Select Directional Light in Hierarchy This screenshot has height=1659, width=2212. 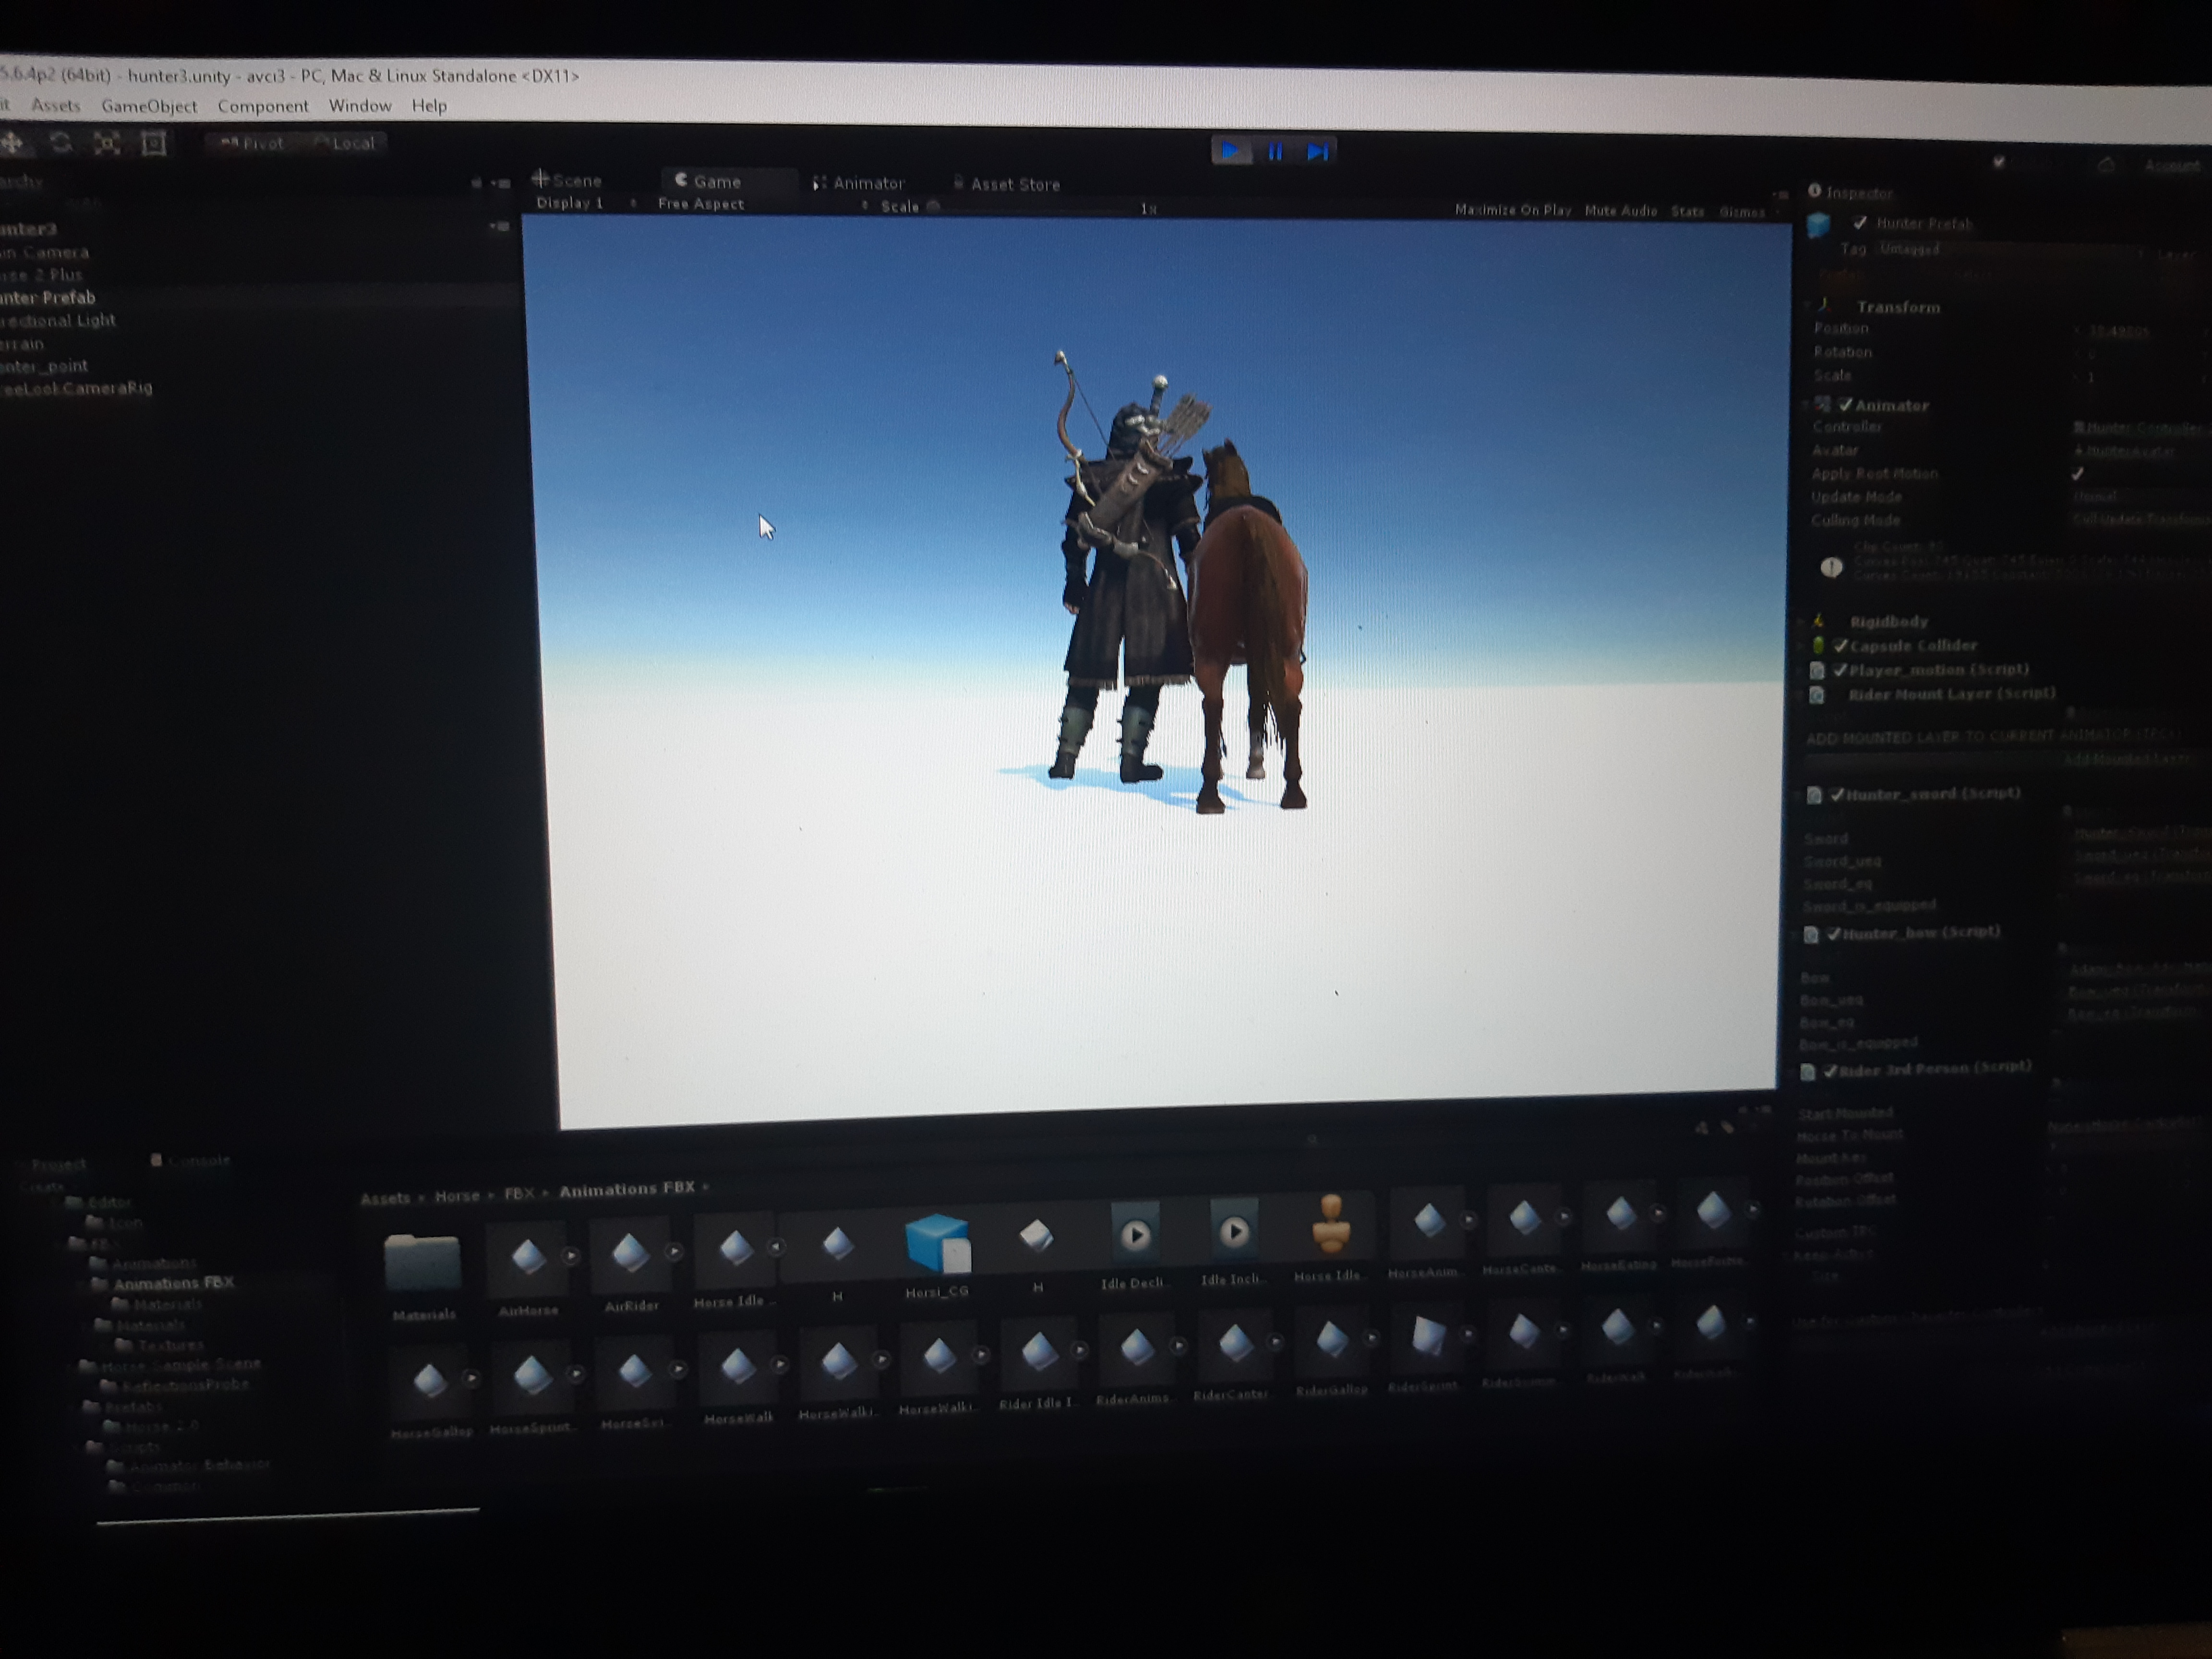coord(58,320)
